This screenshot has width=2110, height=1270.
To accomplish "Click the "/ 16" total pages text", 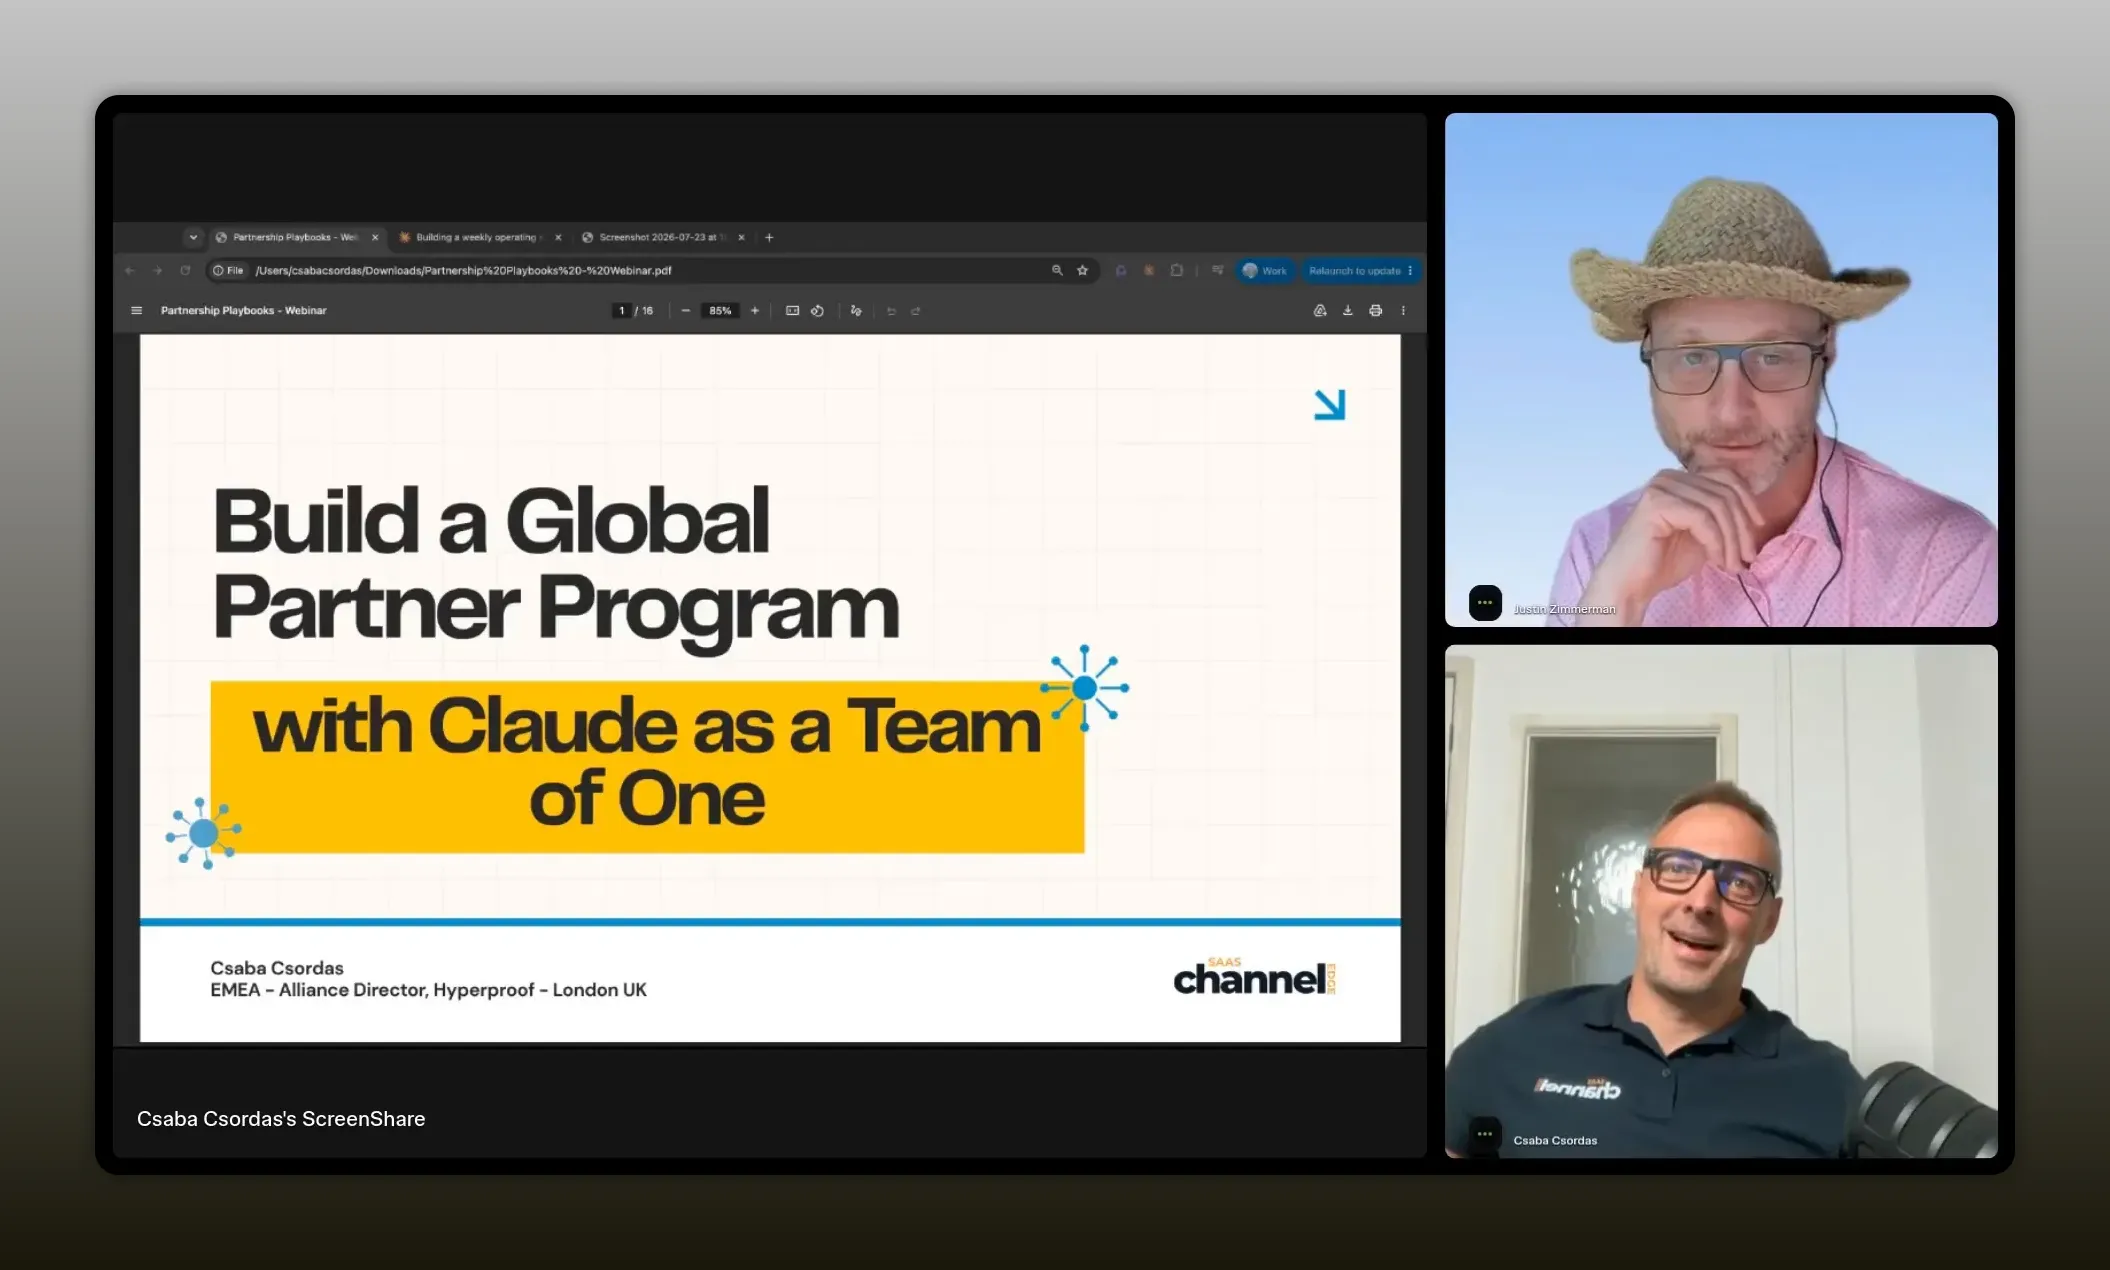I will tap(644, 311).
